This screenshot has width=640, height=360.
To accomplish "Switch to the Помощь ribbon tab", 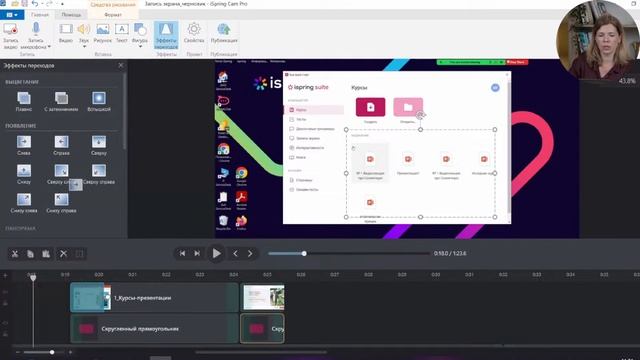I will tap(71, 15).
